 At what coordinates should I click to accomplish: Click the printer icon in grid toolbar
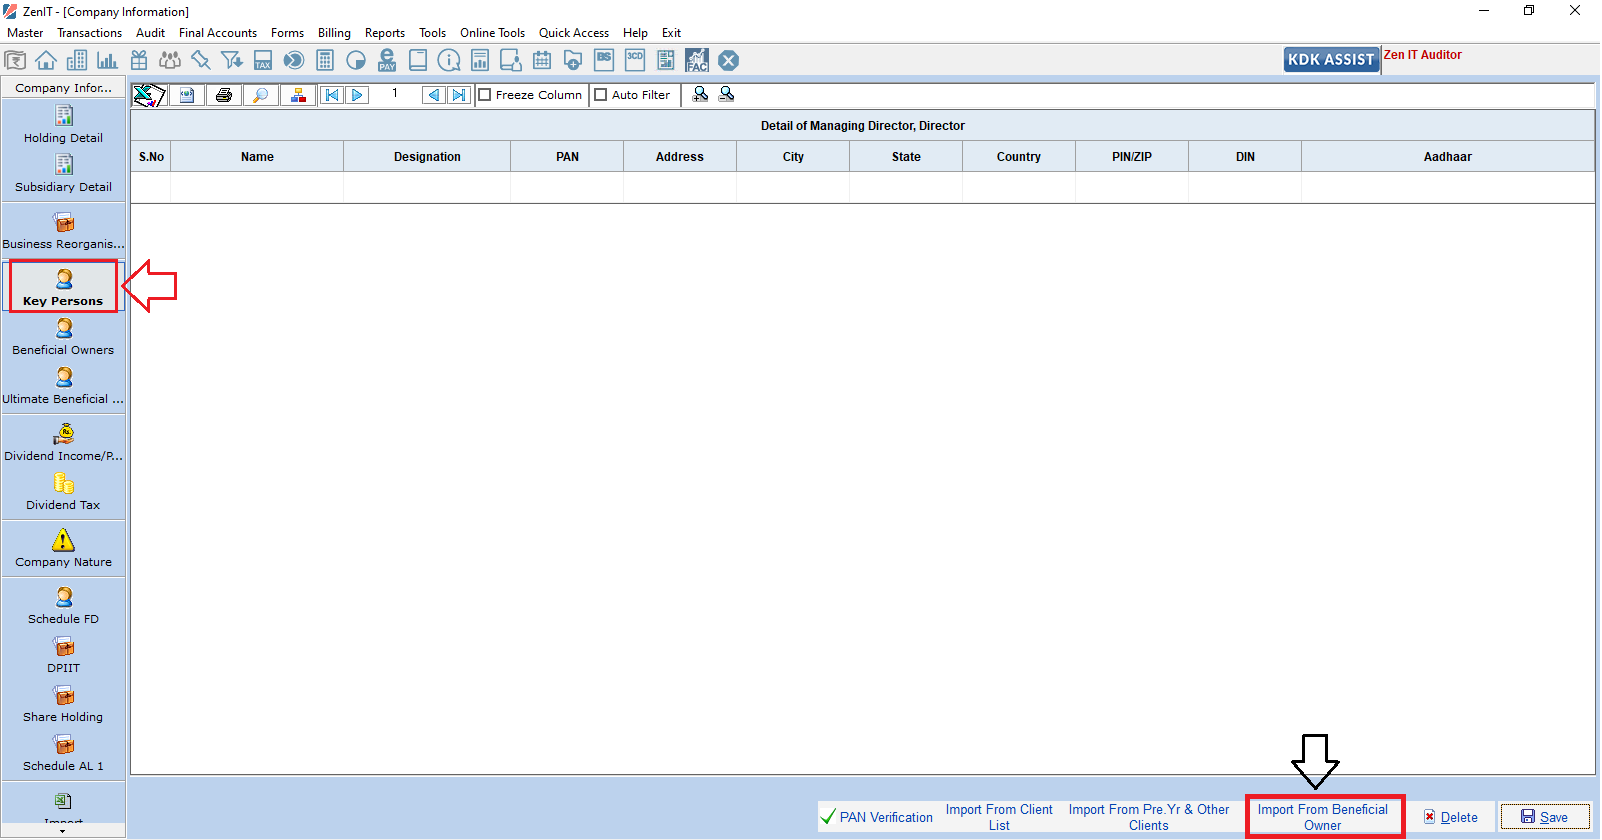click(224, 95)
